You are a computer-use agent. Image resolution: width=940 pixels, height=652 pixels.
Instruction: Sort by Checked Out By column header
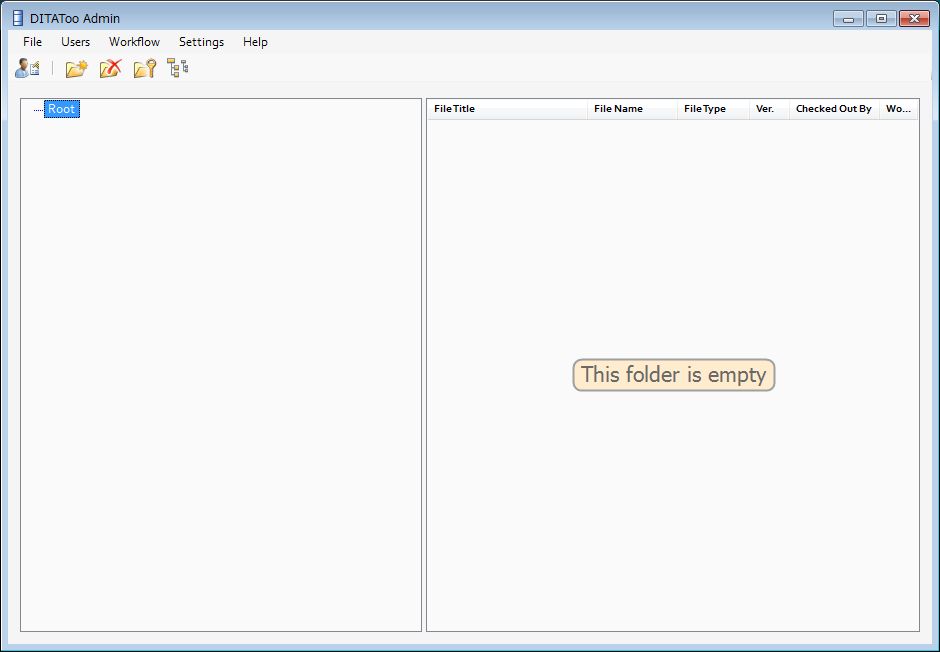click(834, 109)
